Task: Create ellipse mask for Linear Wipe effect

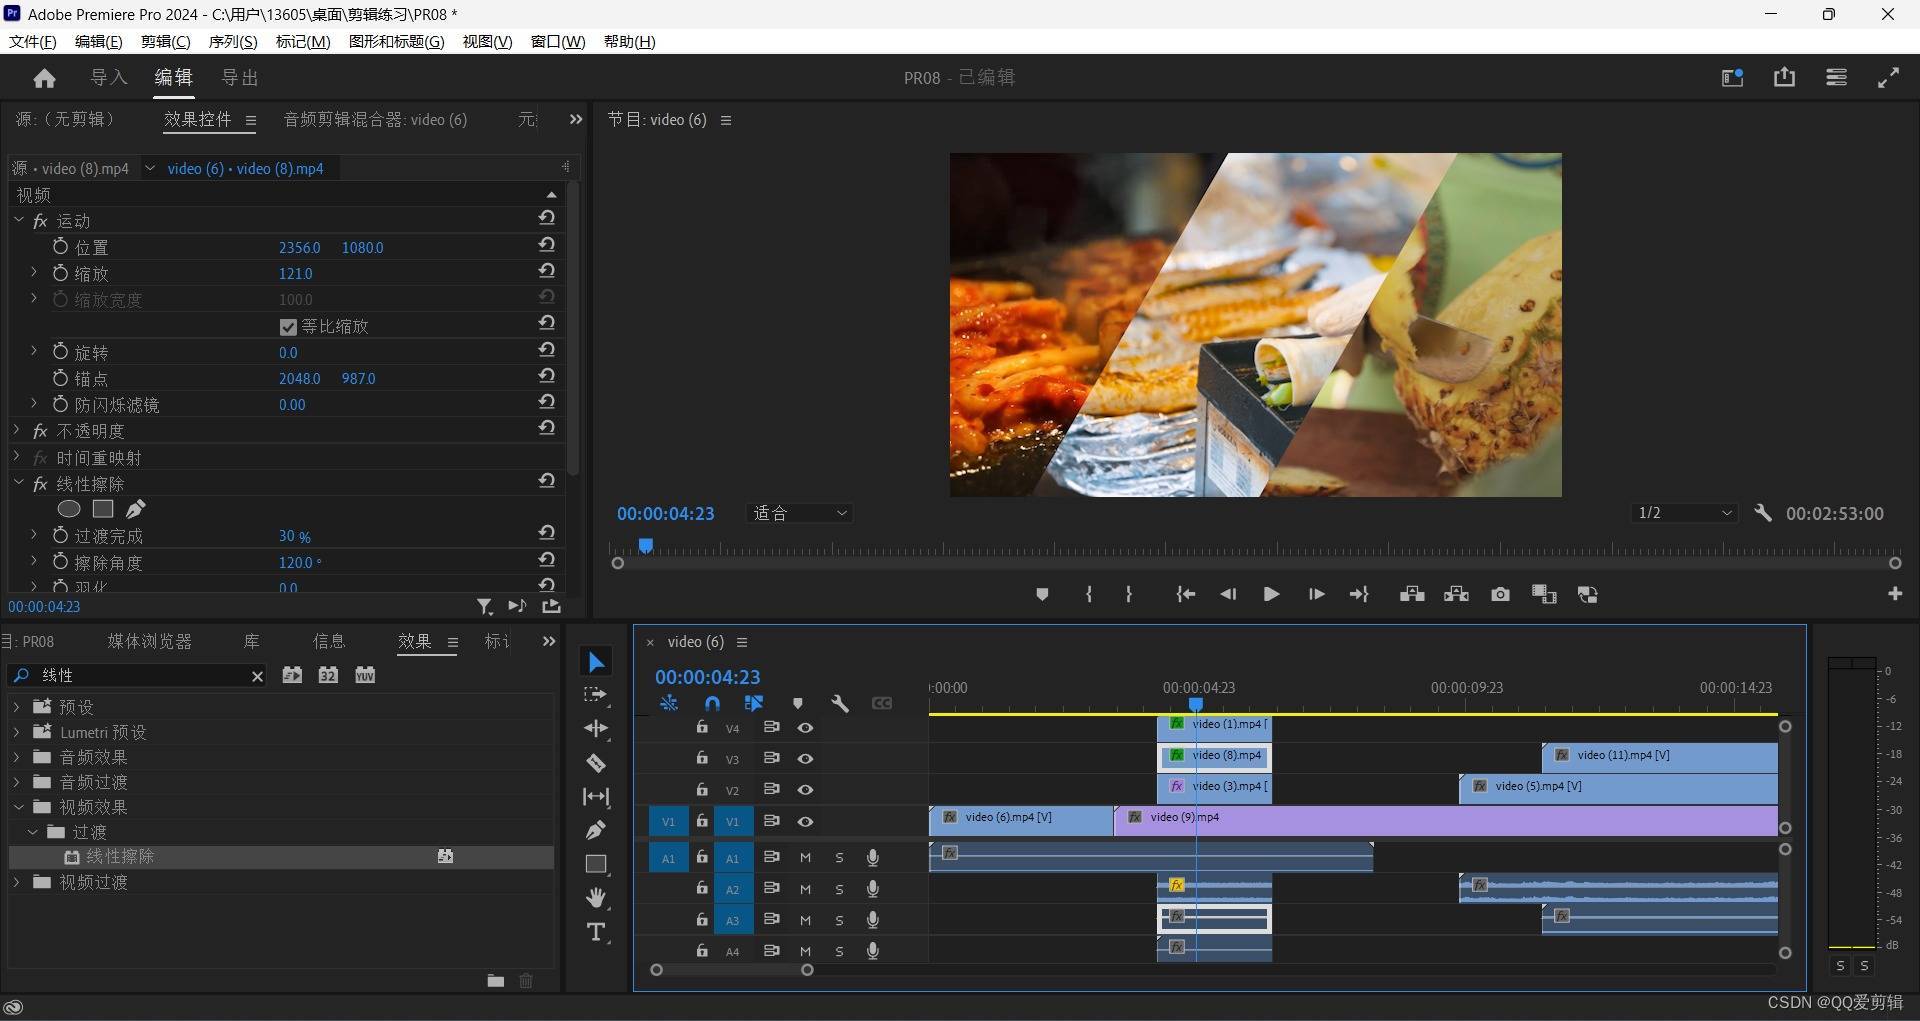Action: 69,509
